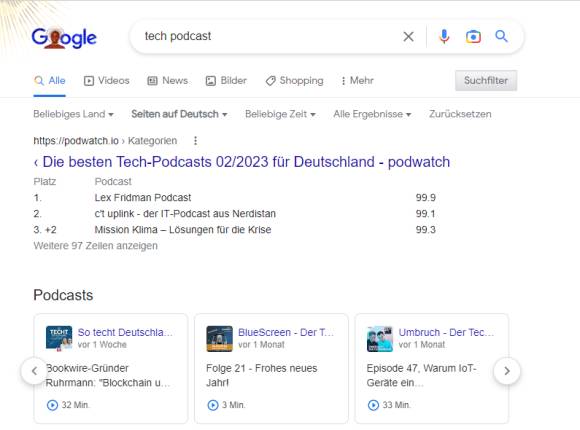
Task: Open the three-dot menu beside podwatch.io result
Action: (195, 141)
